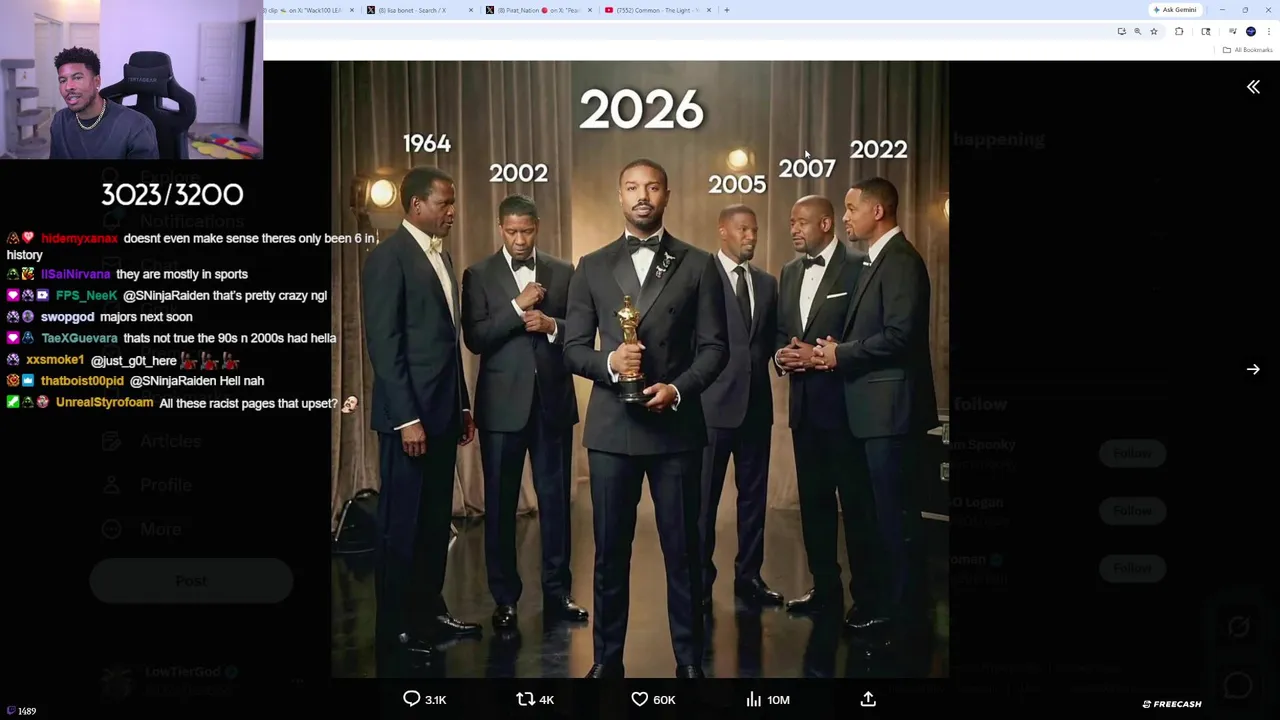Open a new browser tab with plus

[727, 10]
